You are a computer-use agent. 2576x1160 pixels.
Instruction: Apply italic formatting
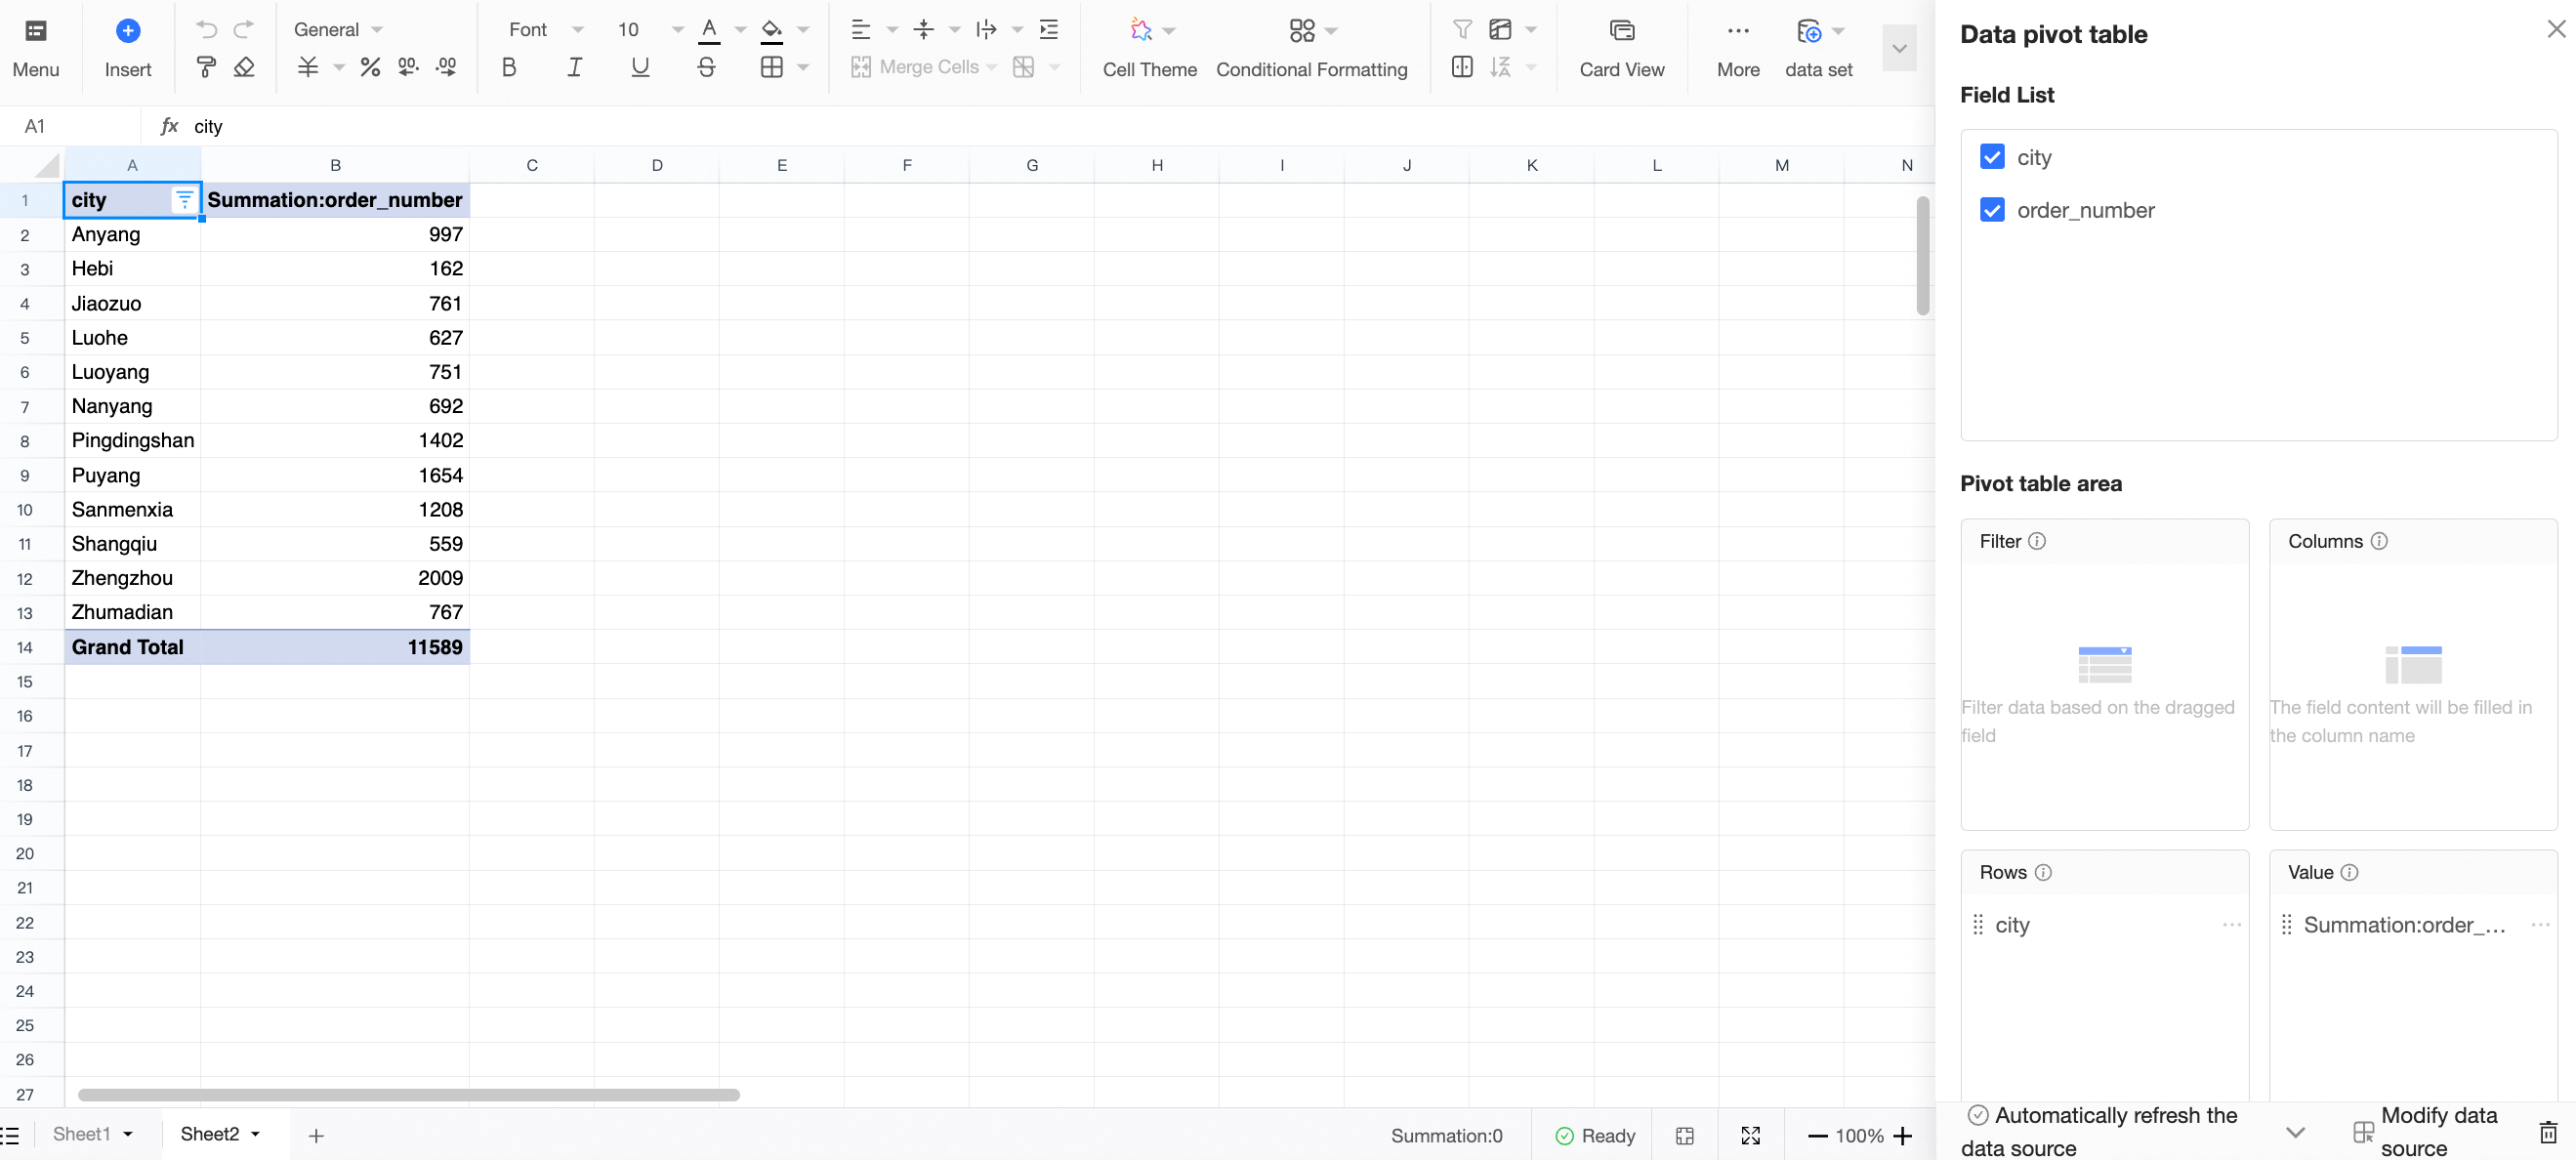pyautogui.click(x=574, y=67)
